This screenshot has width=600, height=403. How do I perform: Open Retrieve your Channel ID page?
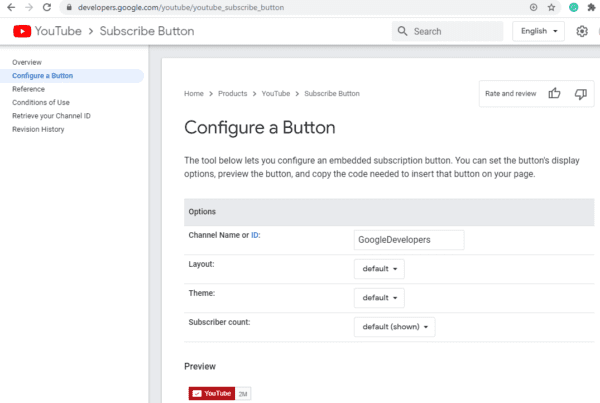click(51, 116)
